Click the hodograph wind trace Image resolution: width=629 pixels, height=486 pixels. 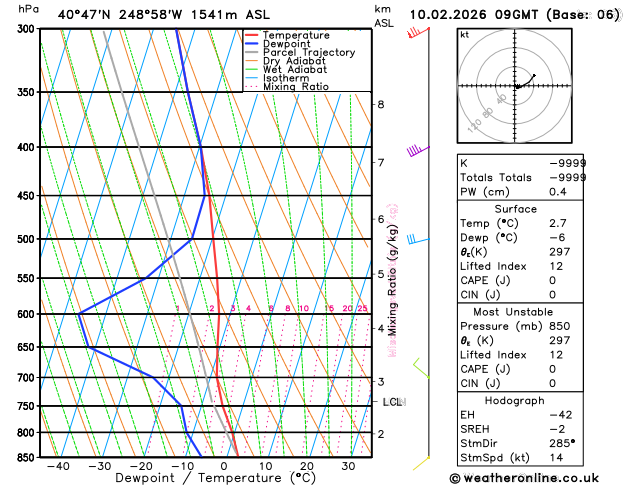tap(525, 81)
